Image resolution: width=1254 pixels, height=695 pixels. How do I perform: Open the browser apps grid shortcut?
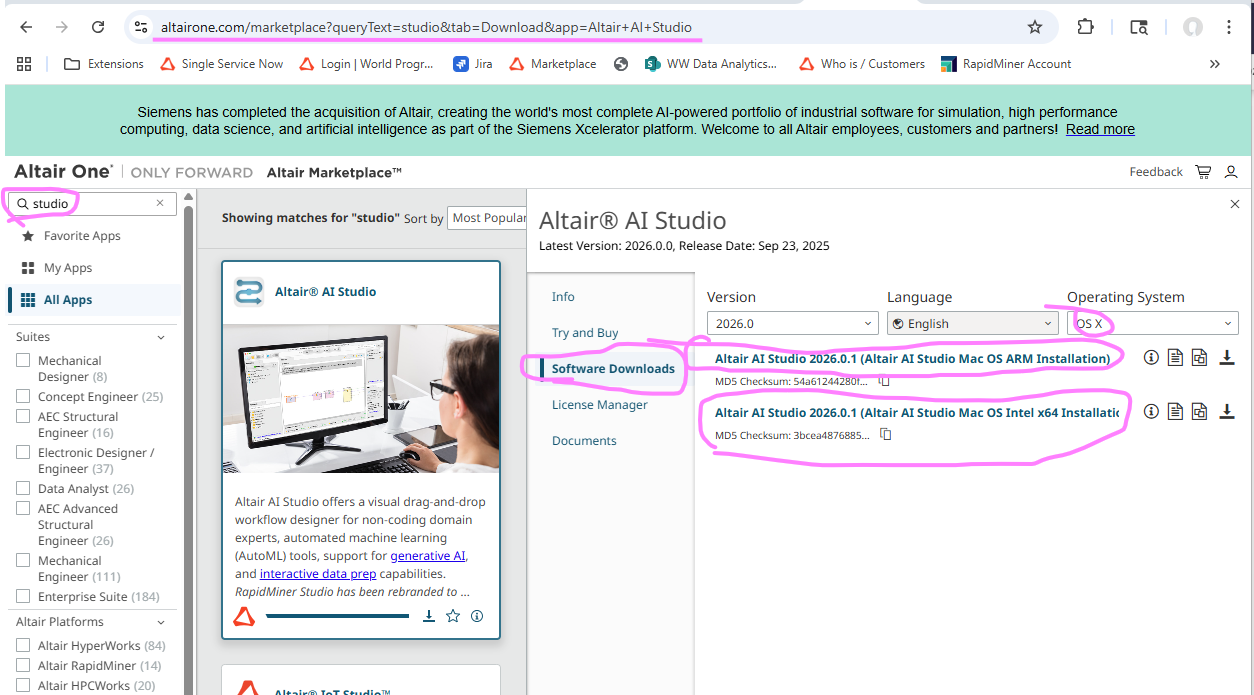pyautogui.click(x=24, y=64)
